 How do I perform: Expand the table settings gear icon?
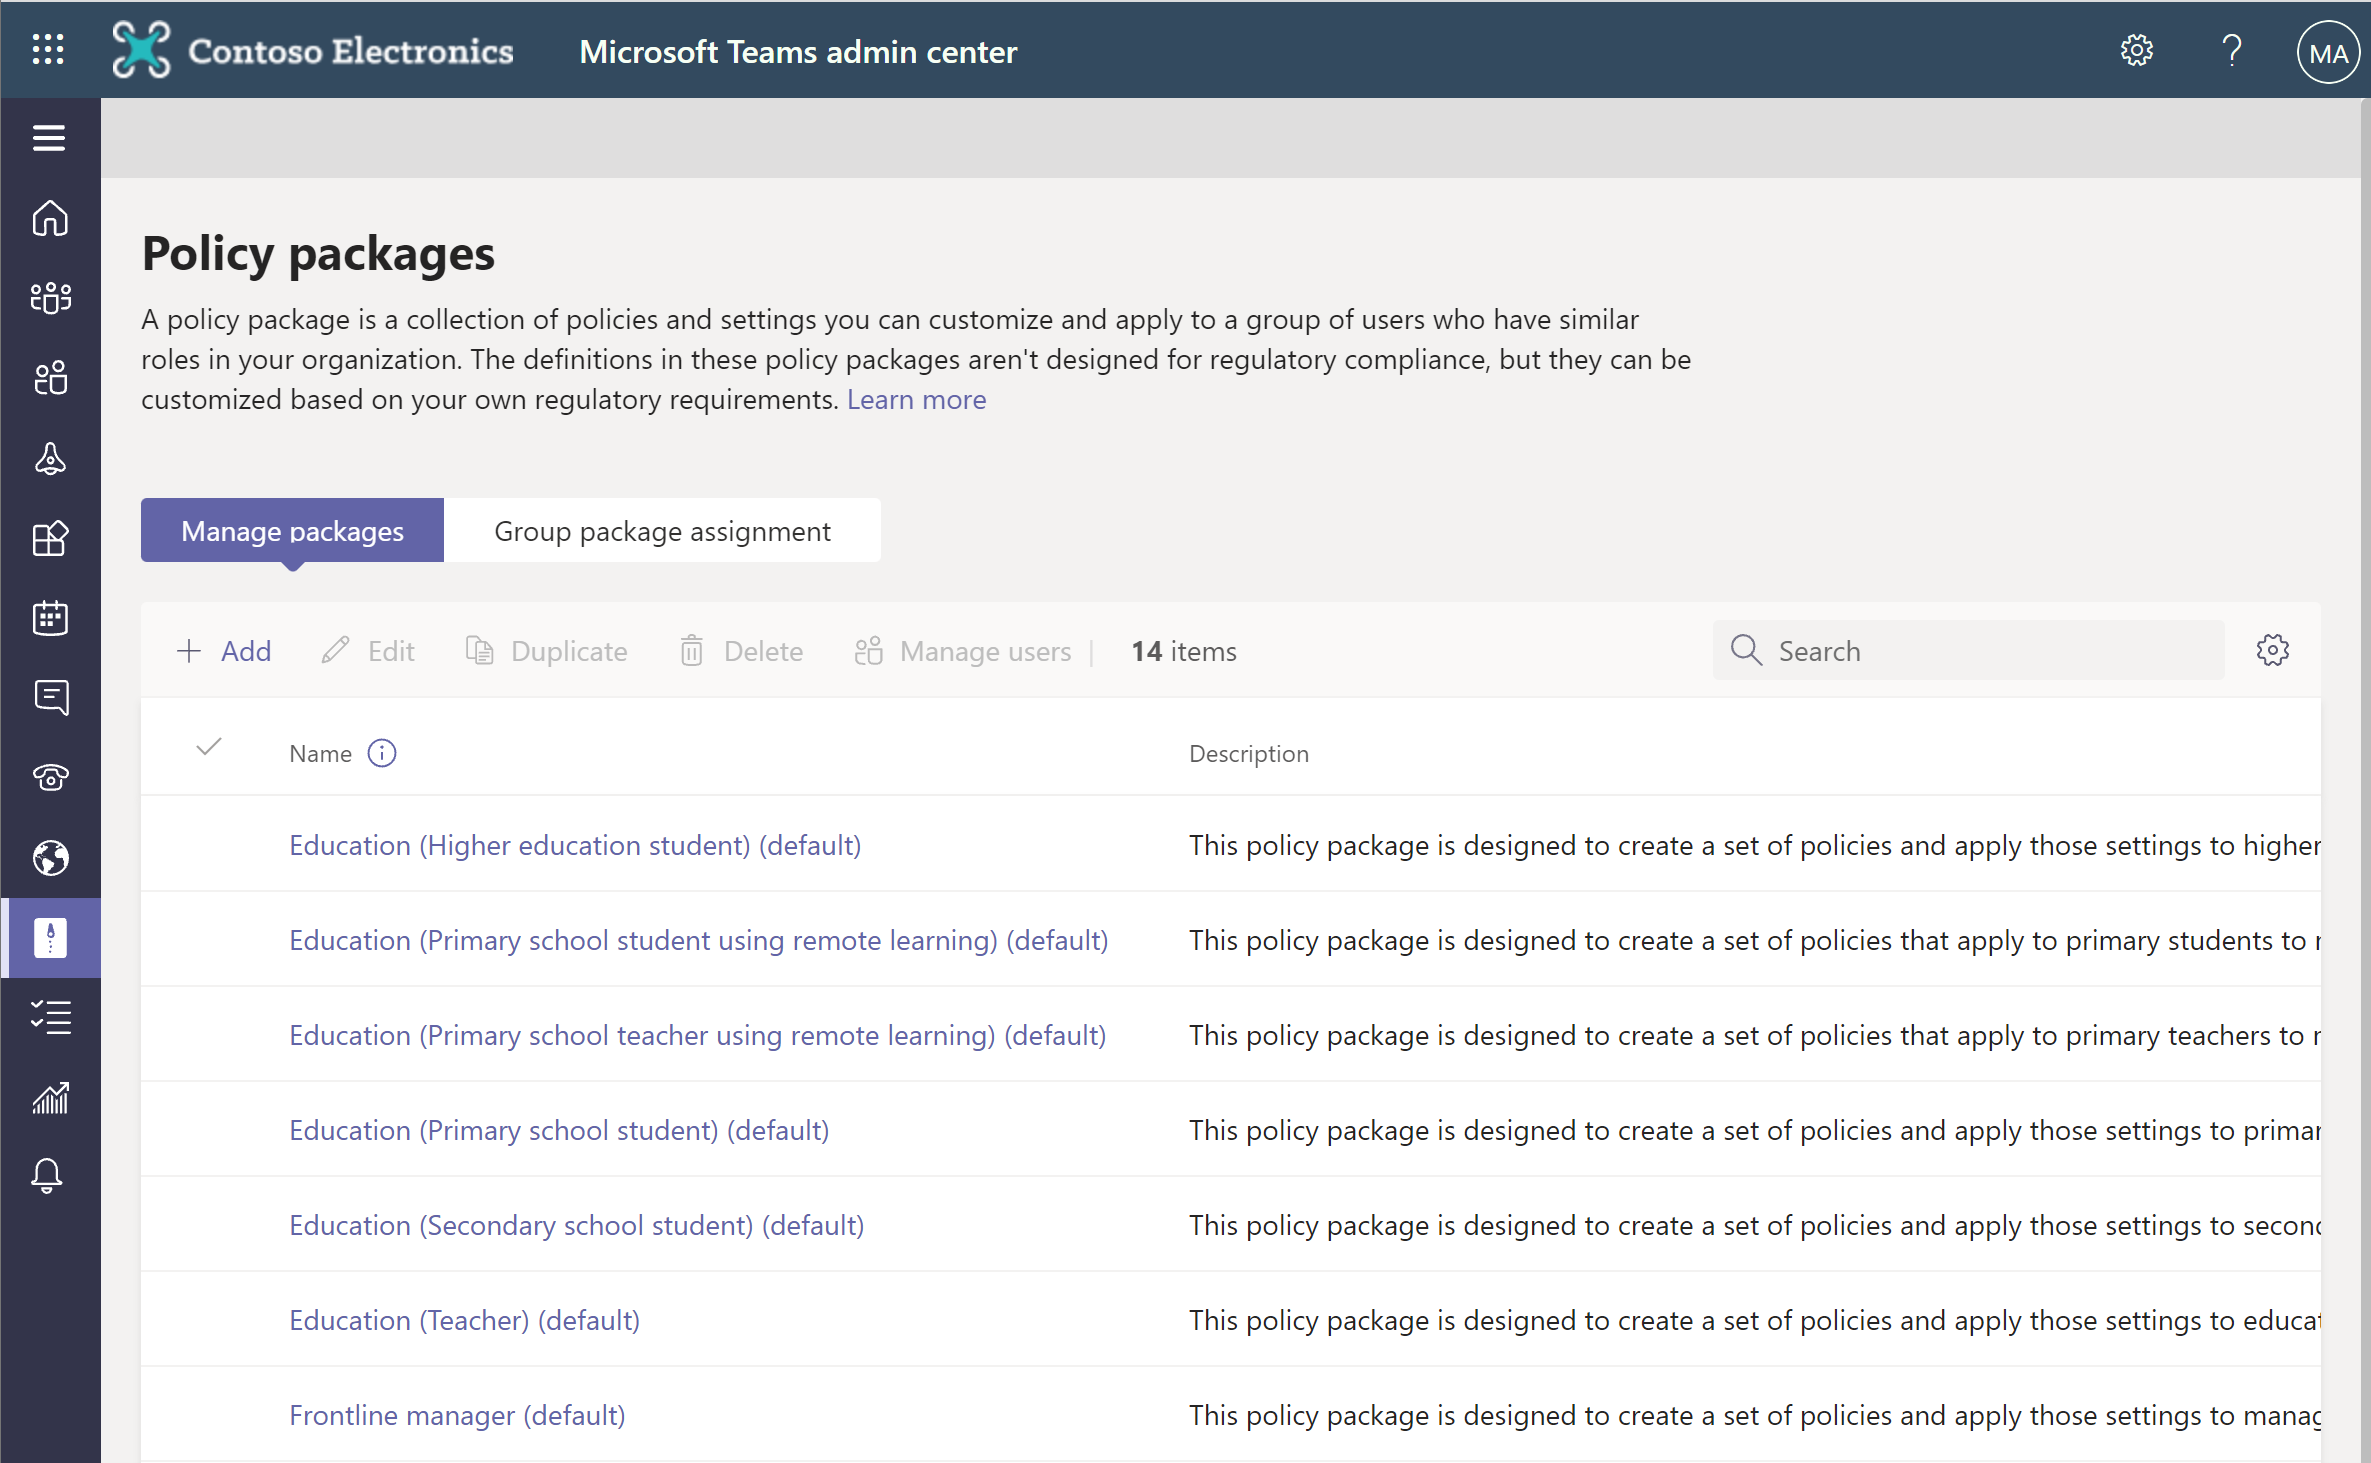pos(2273,650)
